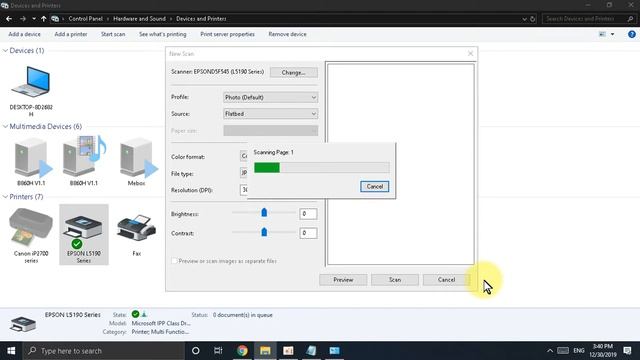
Task: Click the Preview button
Action: tap(343, 280)
